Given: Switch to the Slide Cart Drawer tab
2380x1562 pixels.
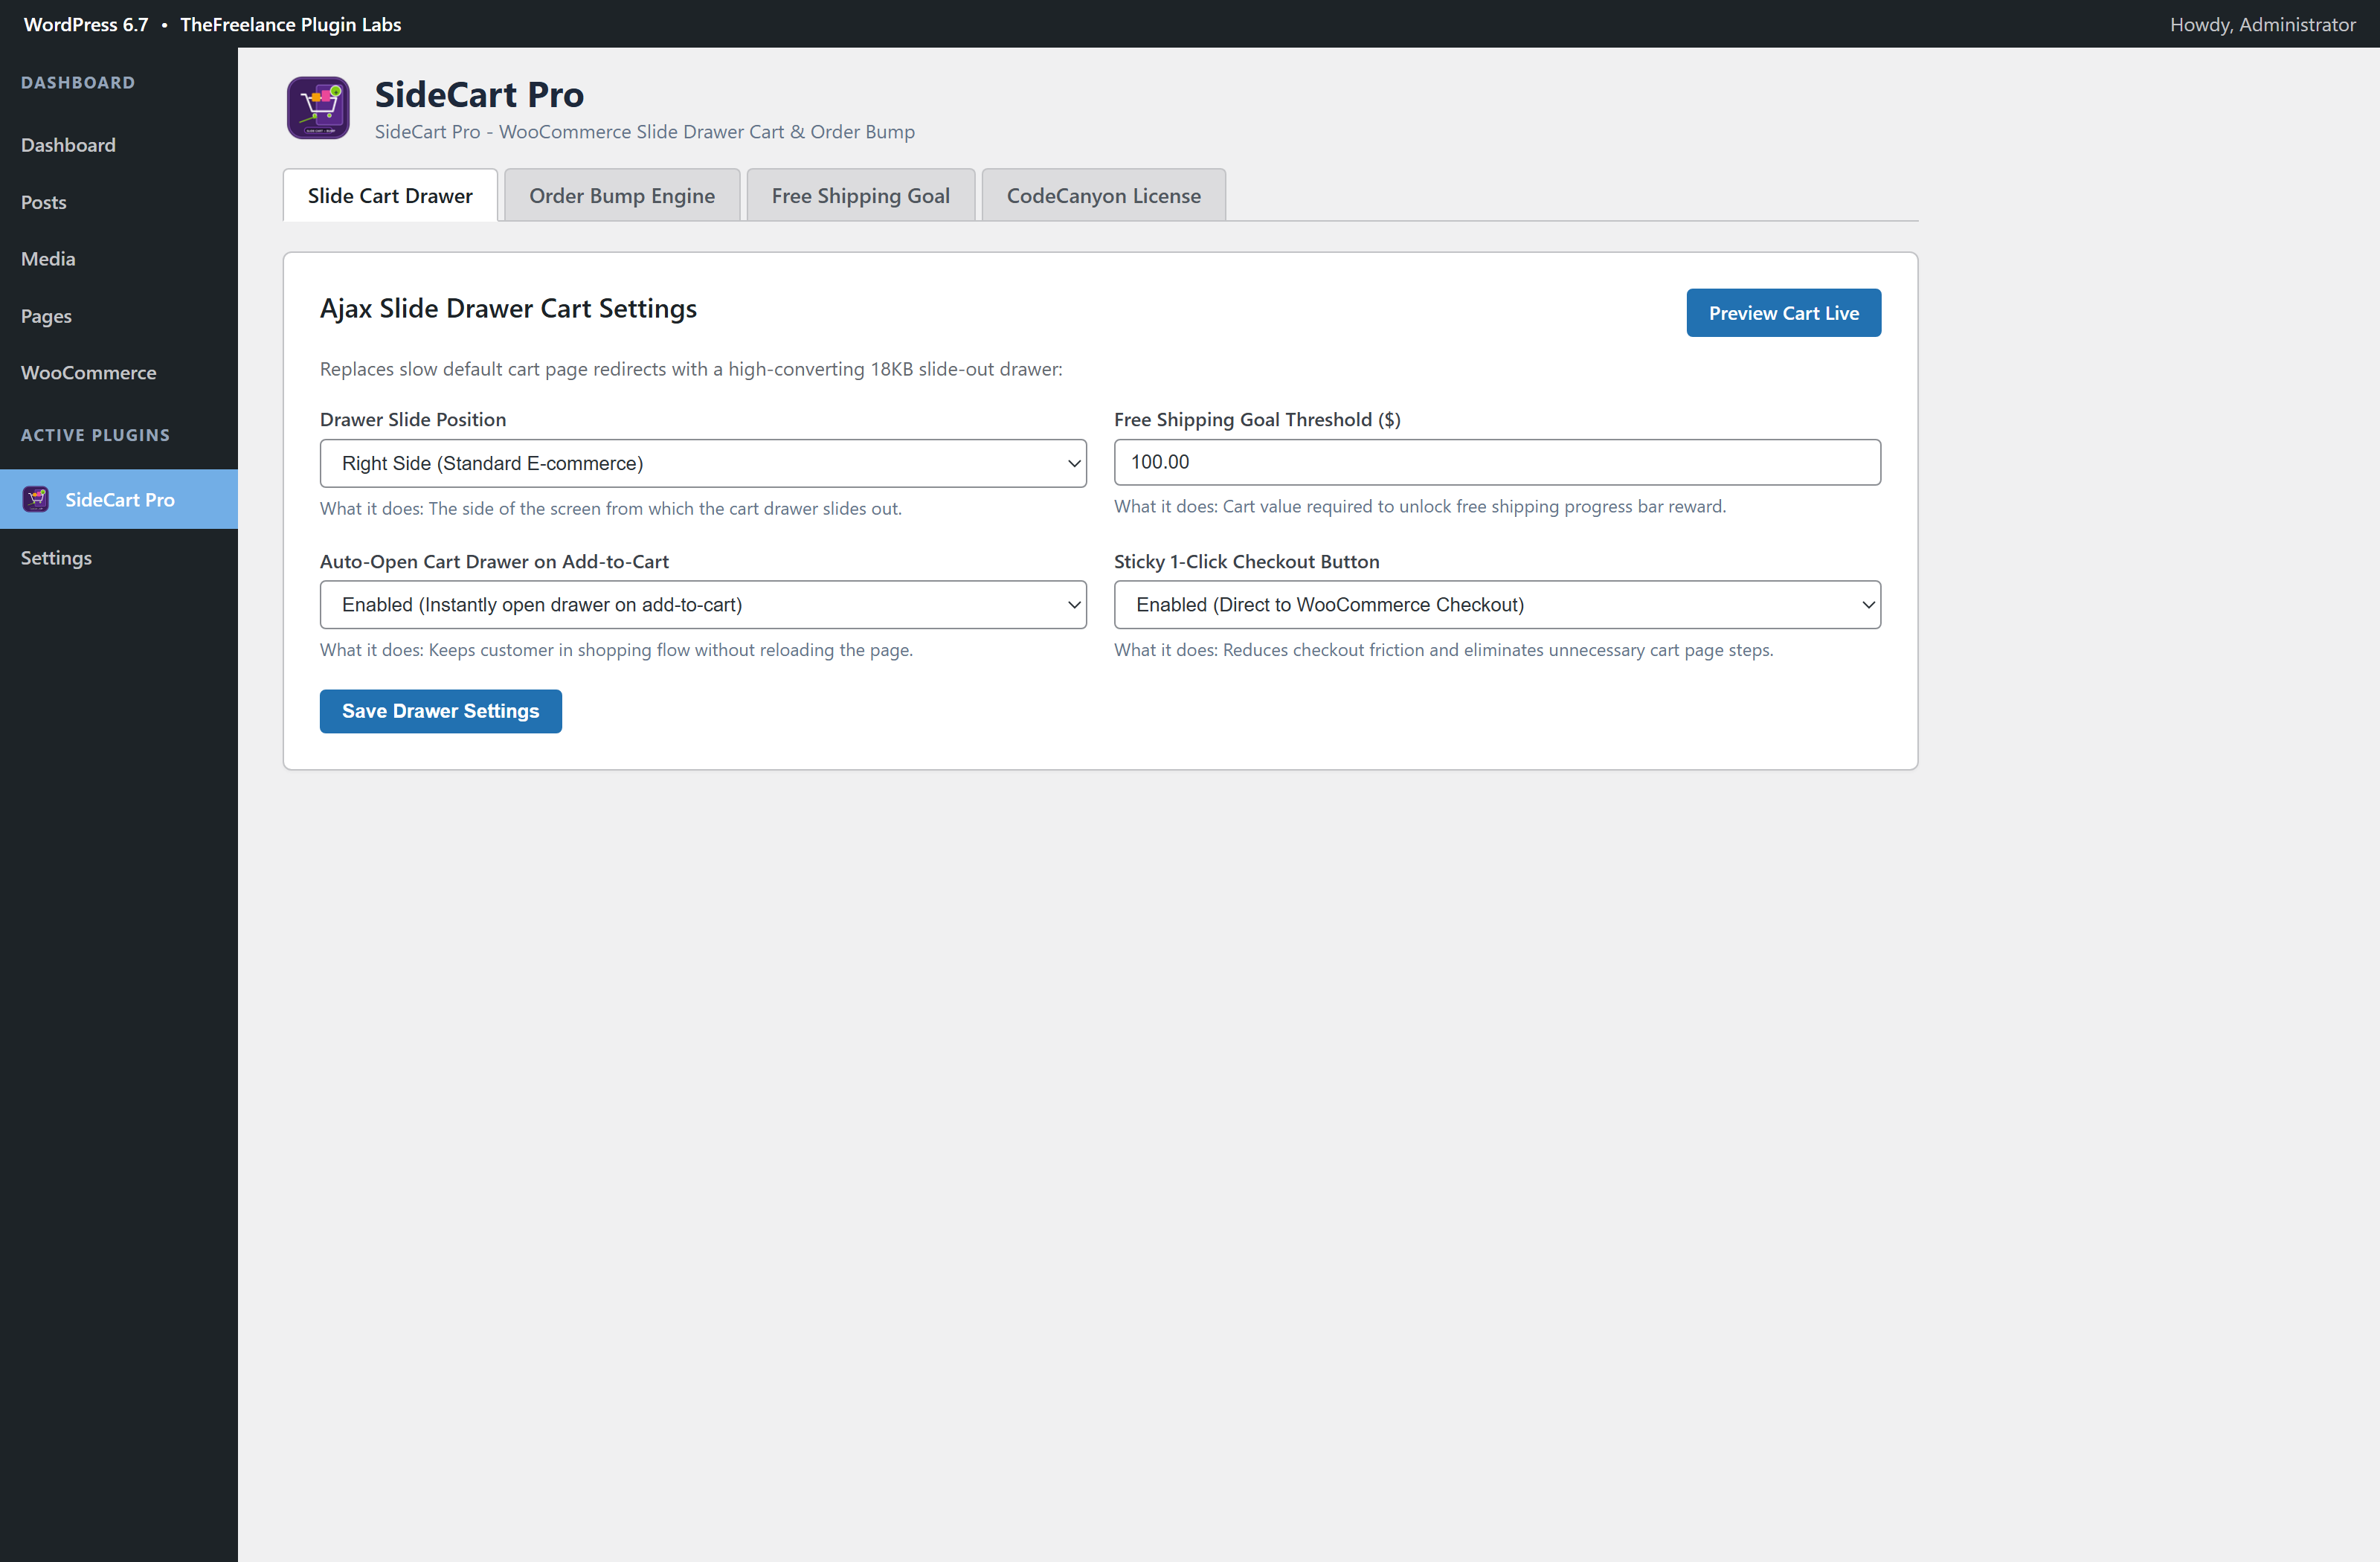Looking at the screenshot, I should 390,196.
